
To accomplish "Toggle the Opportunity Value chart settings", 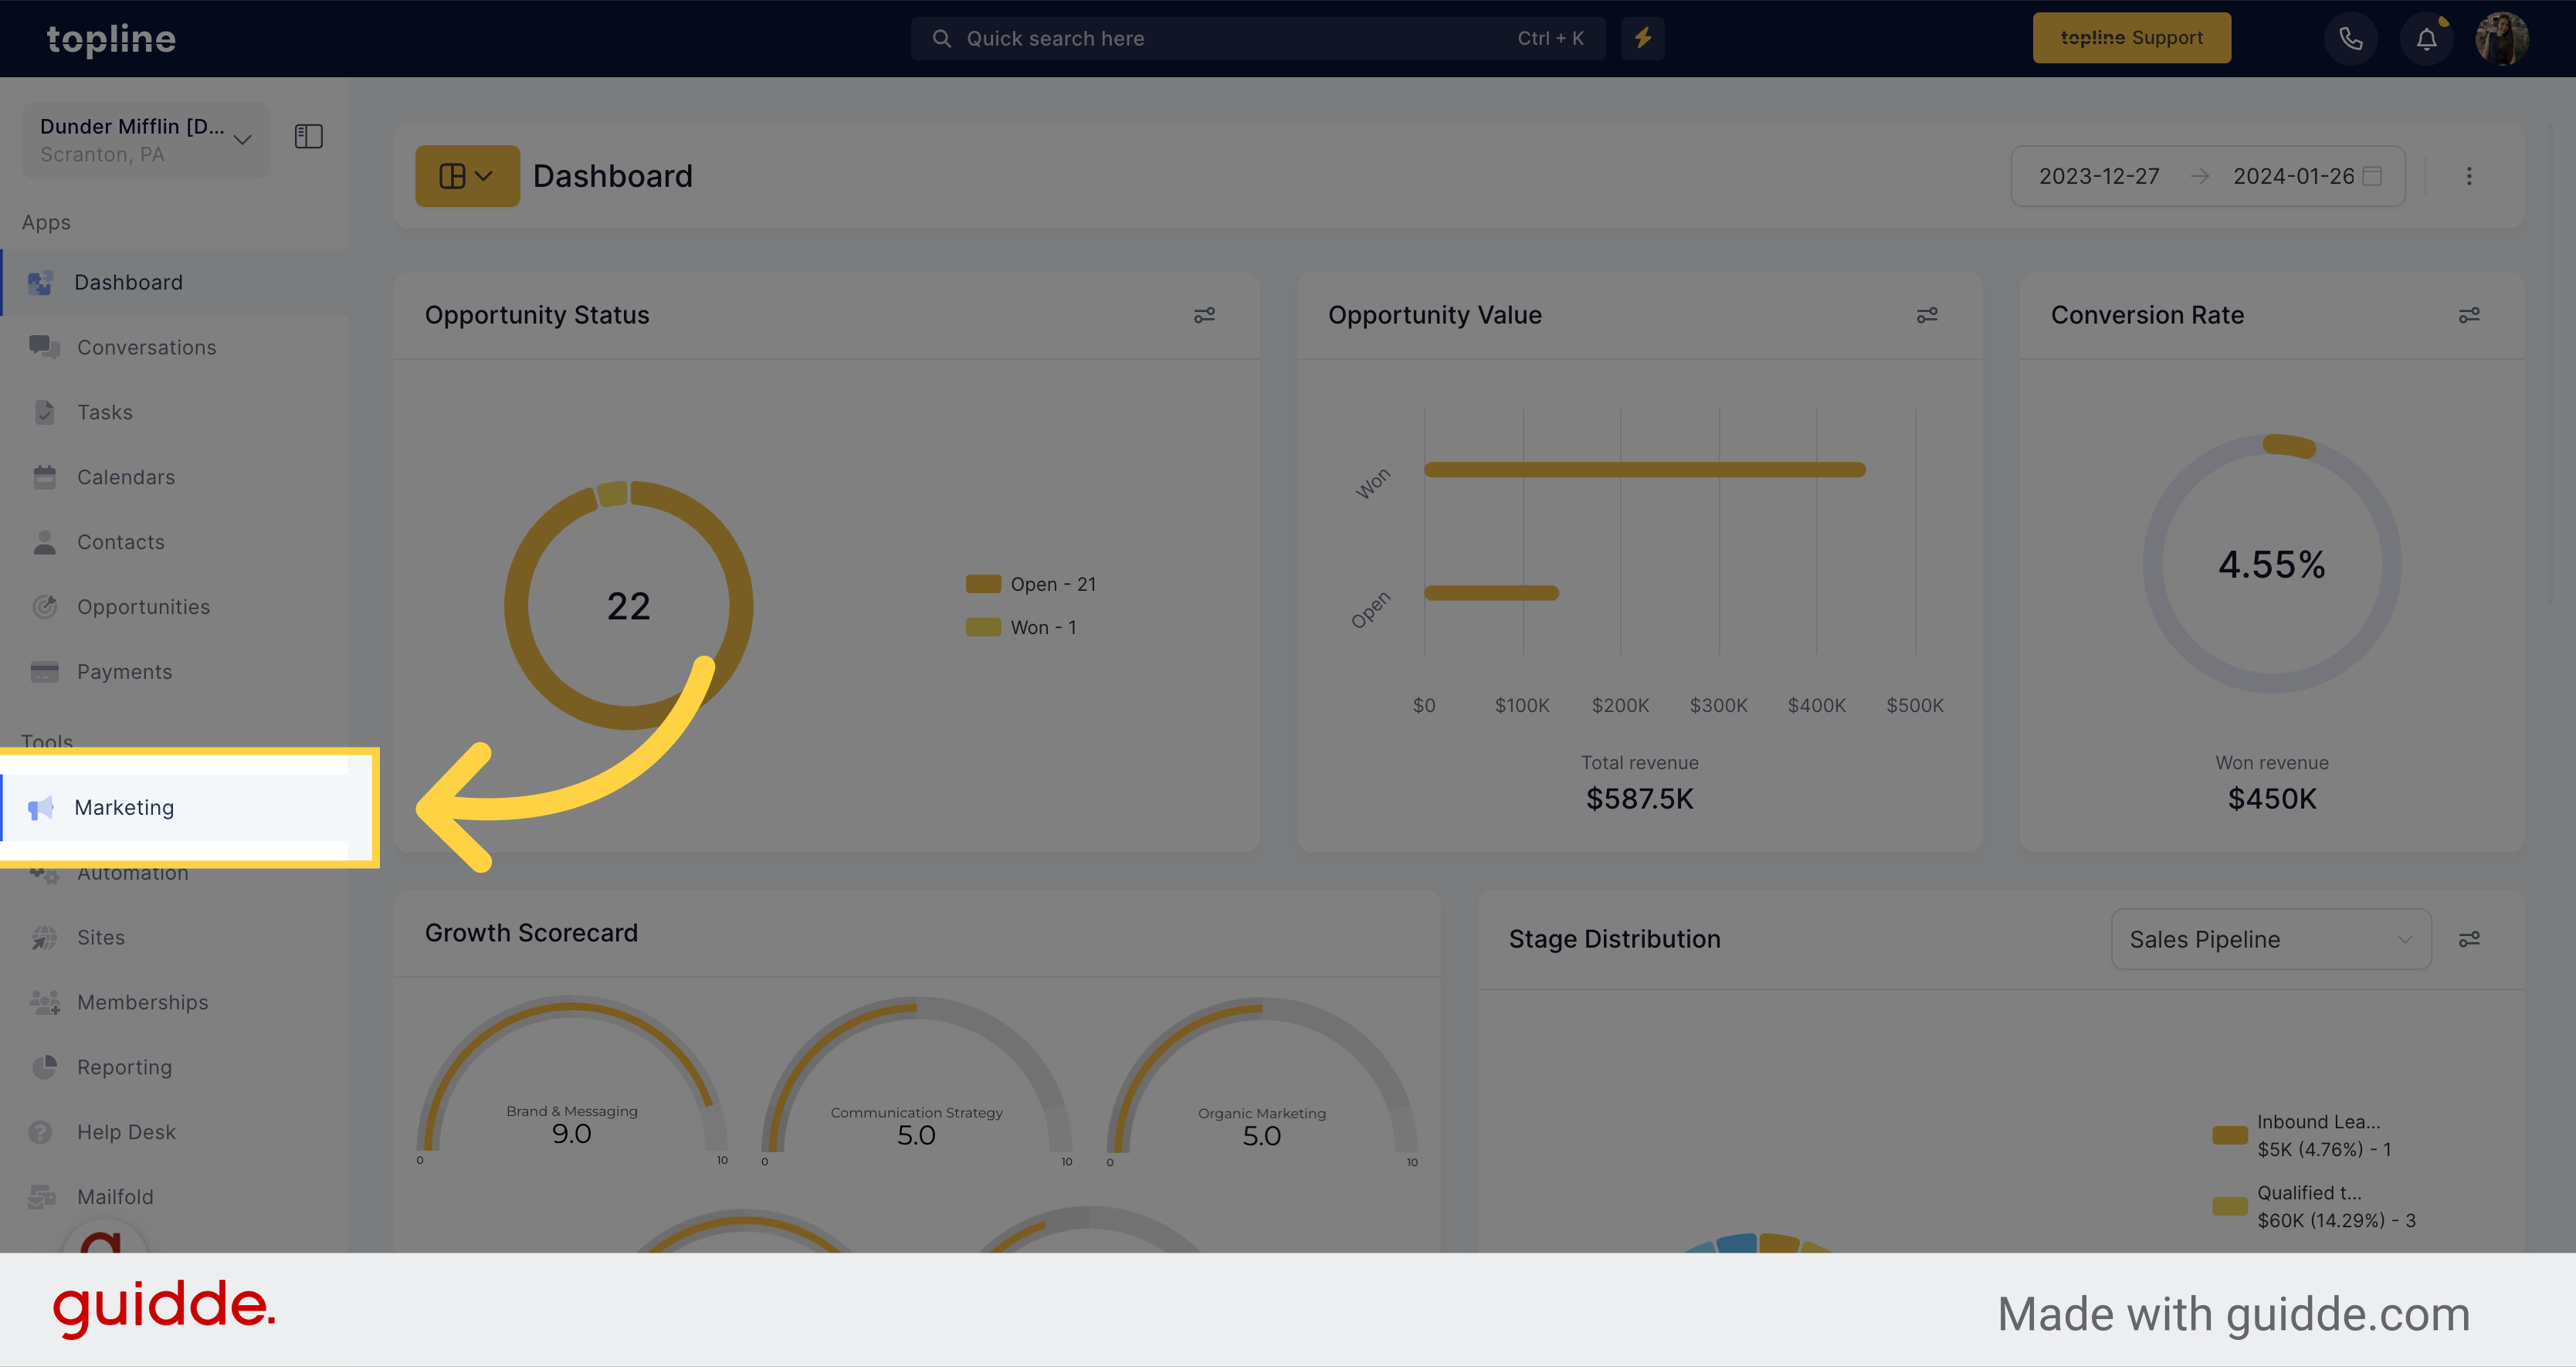I will 1927,315.
